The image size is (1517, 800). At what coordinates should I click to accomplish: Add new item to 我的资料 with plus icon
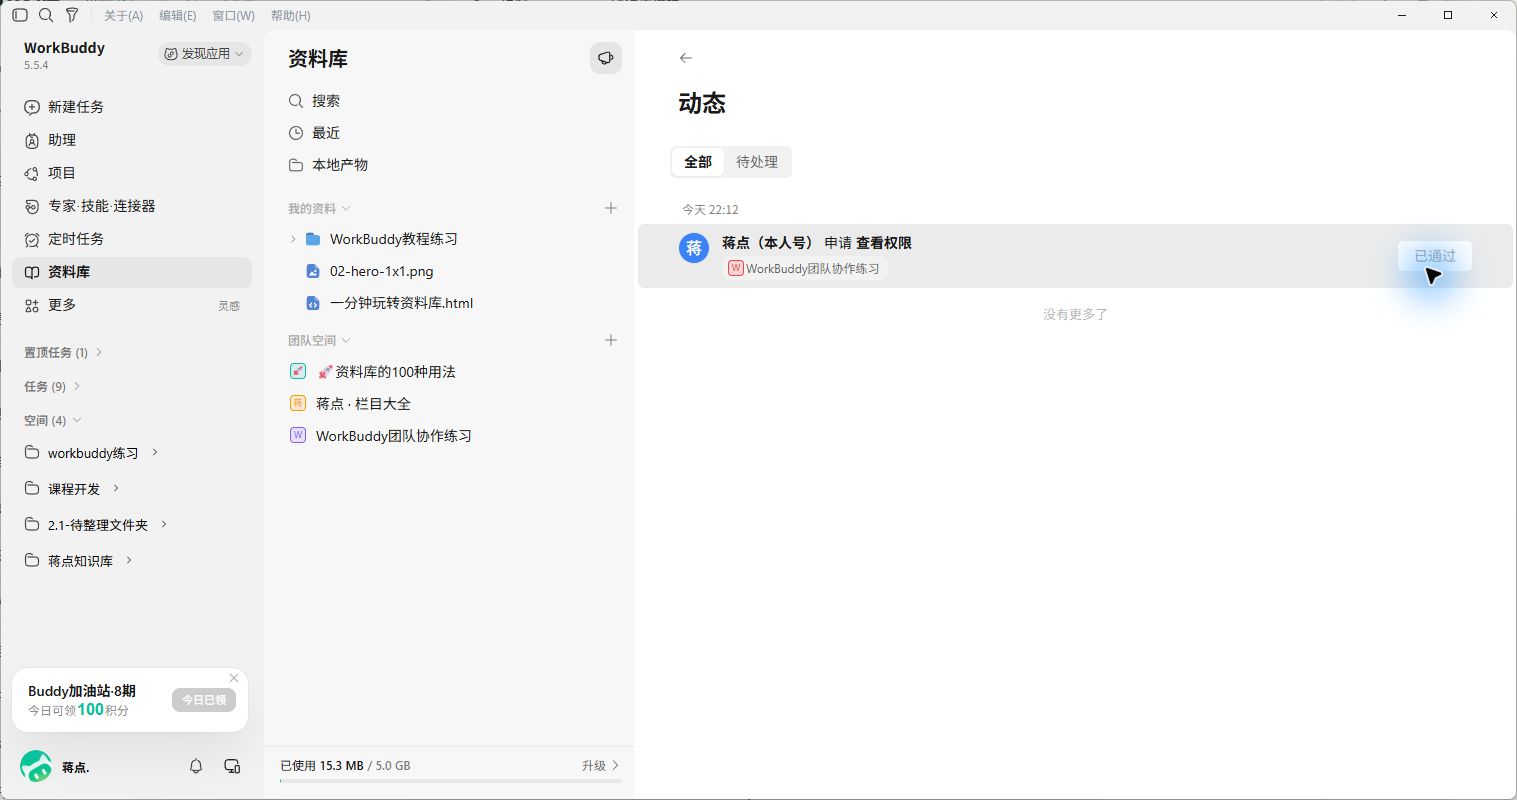pyautogui.click(x=611, y=208)
